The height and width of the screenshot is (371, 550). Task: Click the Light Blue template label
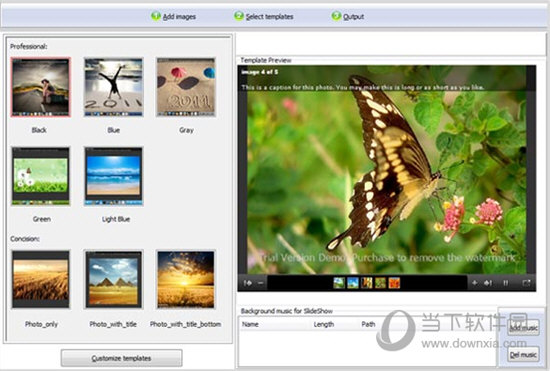(x=116, y=219)
